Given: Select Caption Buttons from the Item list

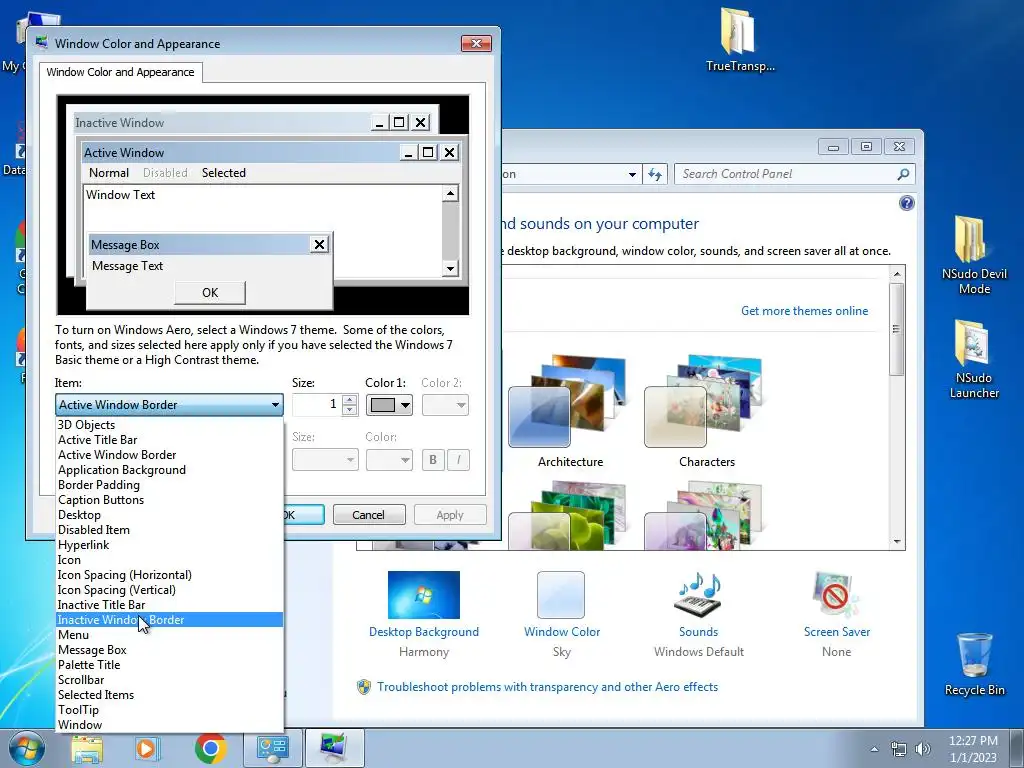Looking at the screenshot, I should pyautogui.click(x=169, y=500).
